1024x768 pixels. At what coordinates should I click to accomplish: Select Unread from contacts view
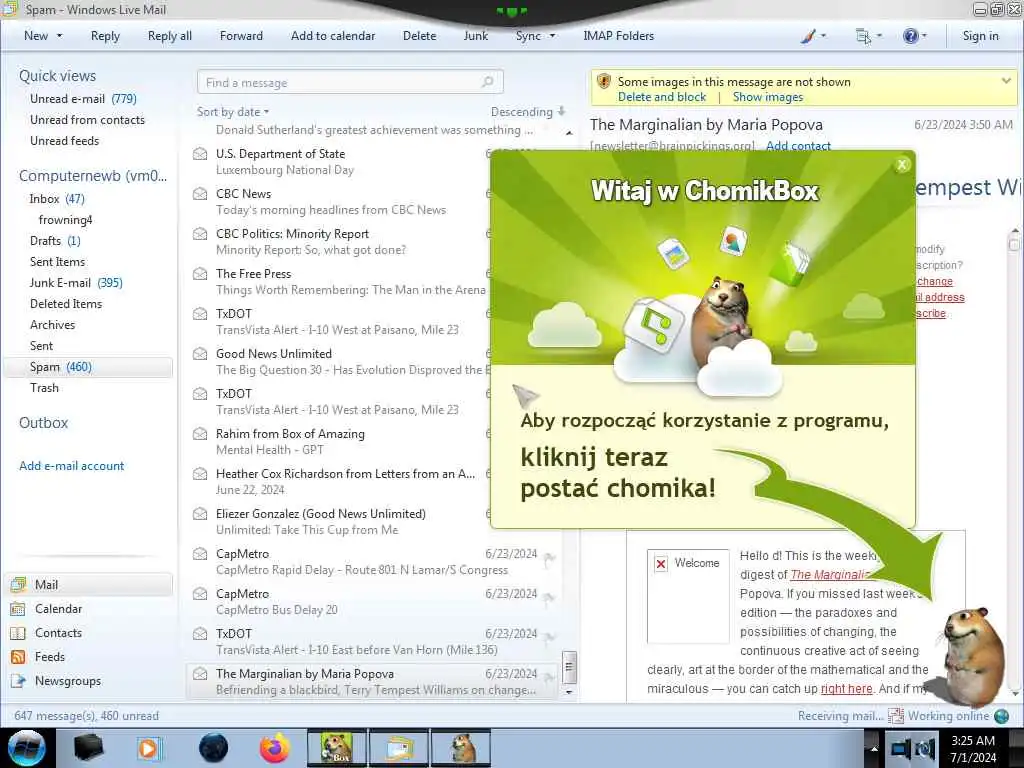(x=88, y=120)
